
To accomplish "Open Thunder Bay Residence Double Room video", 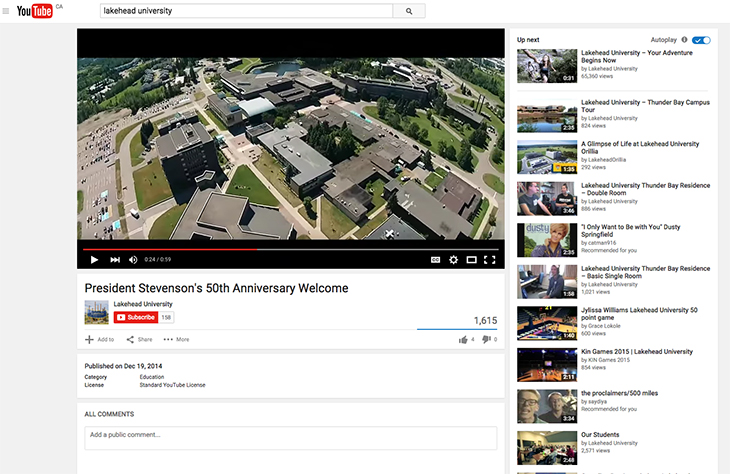I will click(x=645, y=189).
